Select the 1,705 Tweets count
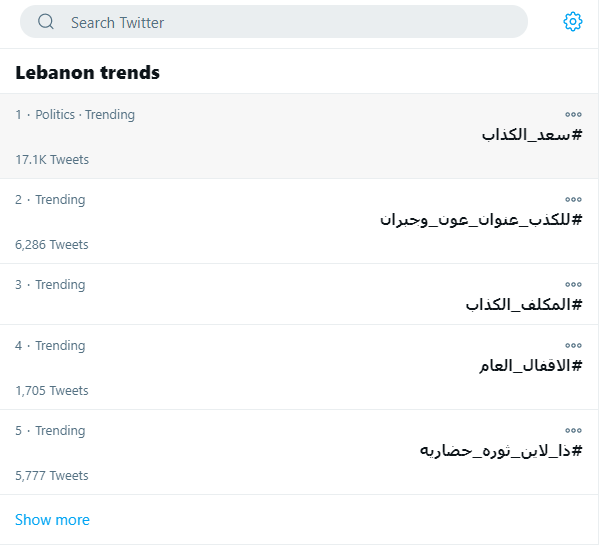605x545 pixels. [52, 390]
